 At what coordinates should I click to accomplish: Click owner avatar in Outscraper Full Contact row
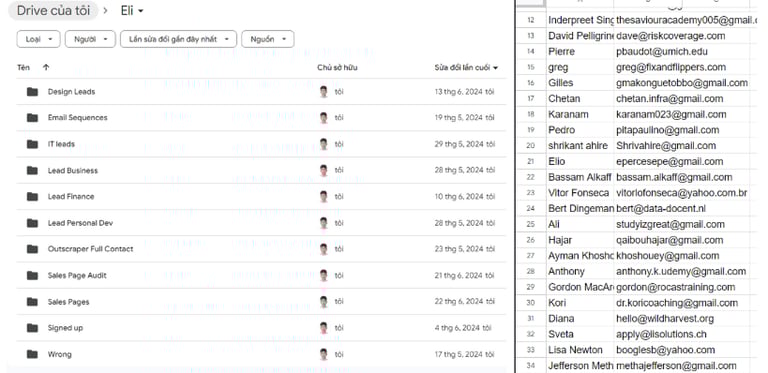323,249
